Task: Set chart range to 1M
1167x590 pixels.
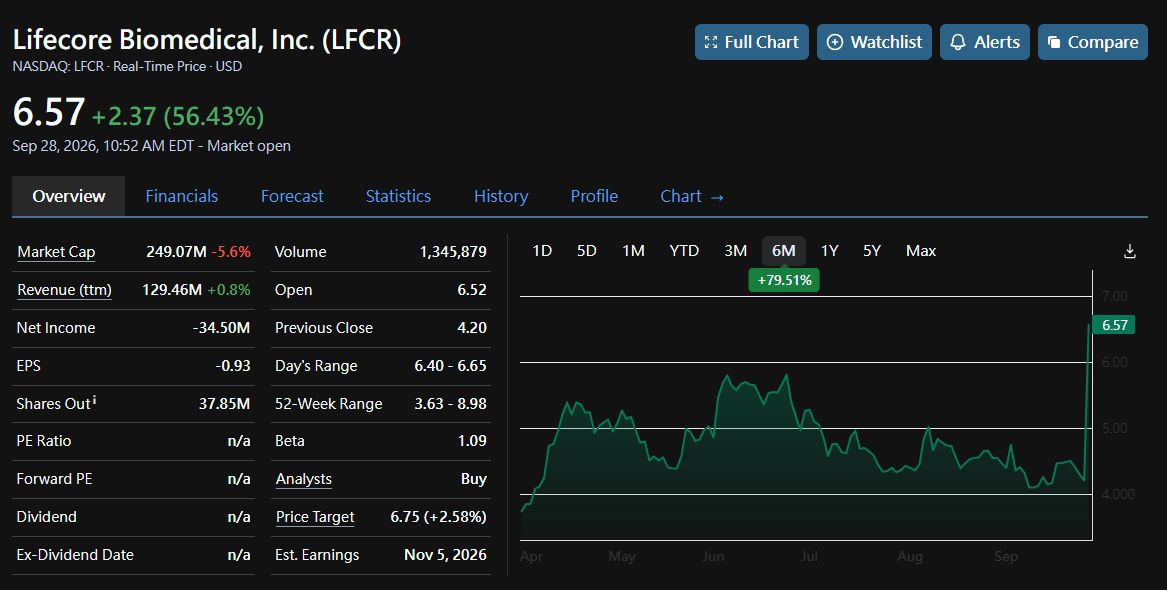Action: [633, 251]
